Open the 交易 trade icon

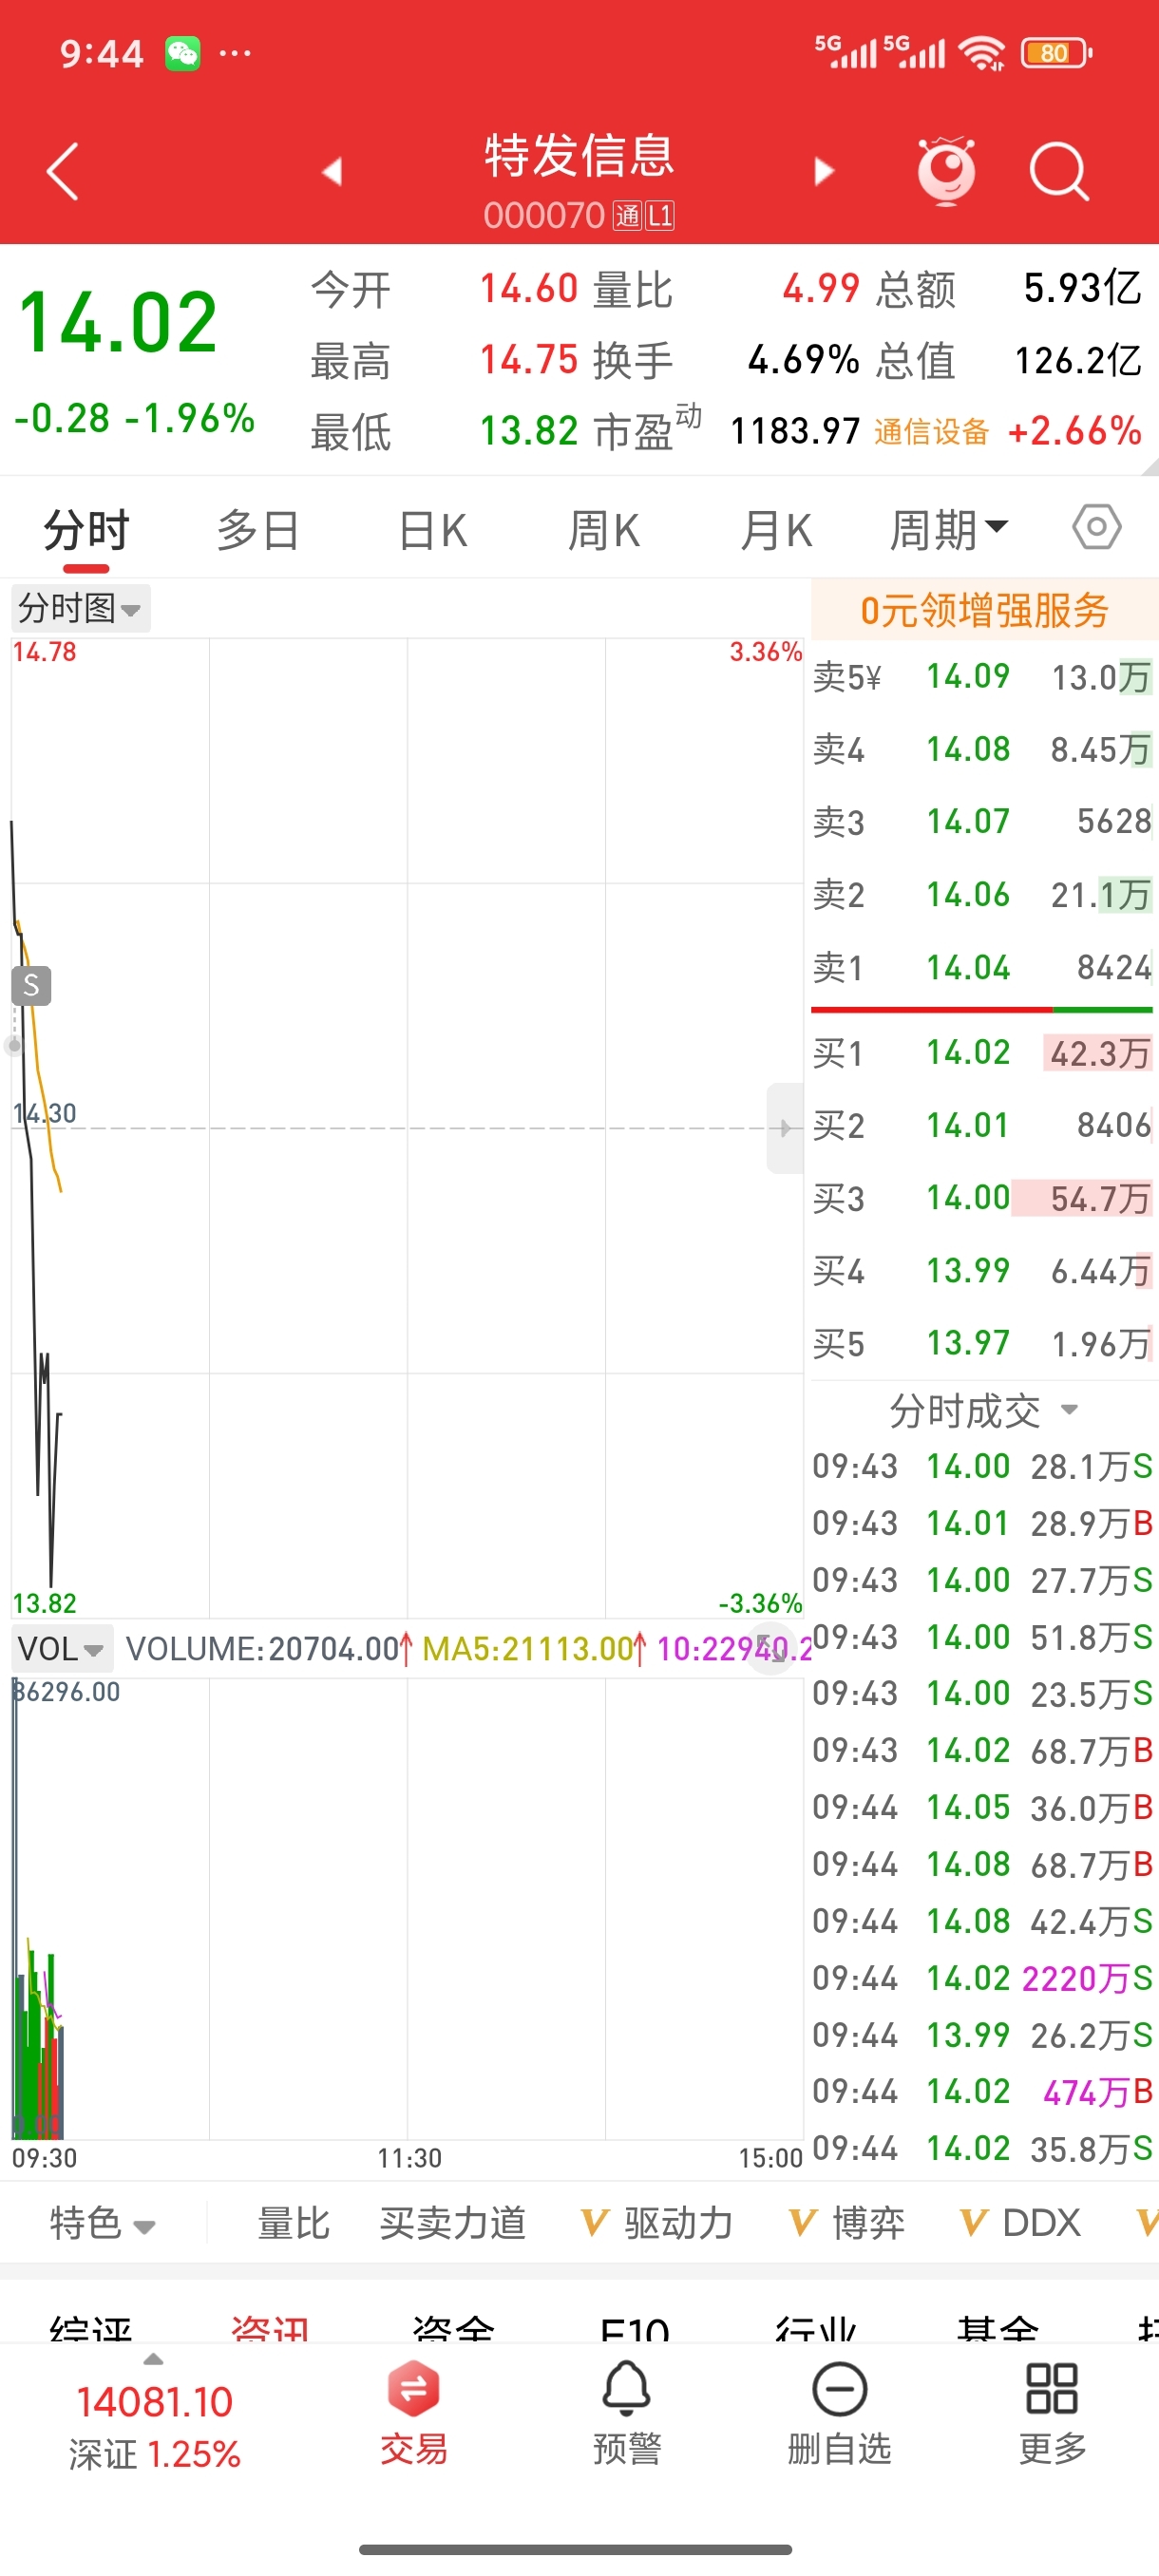[414, 2413]
